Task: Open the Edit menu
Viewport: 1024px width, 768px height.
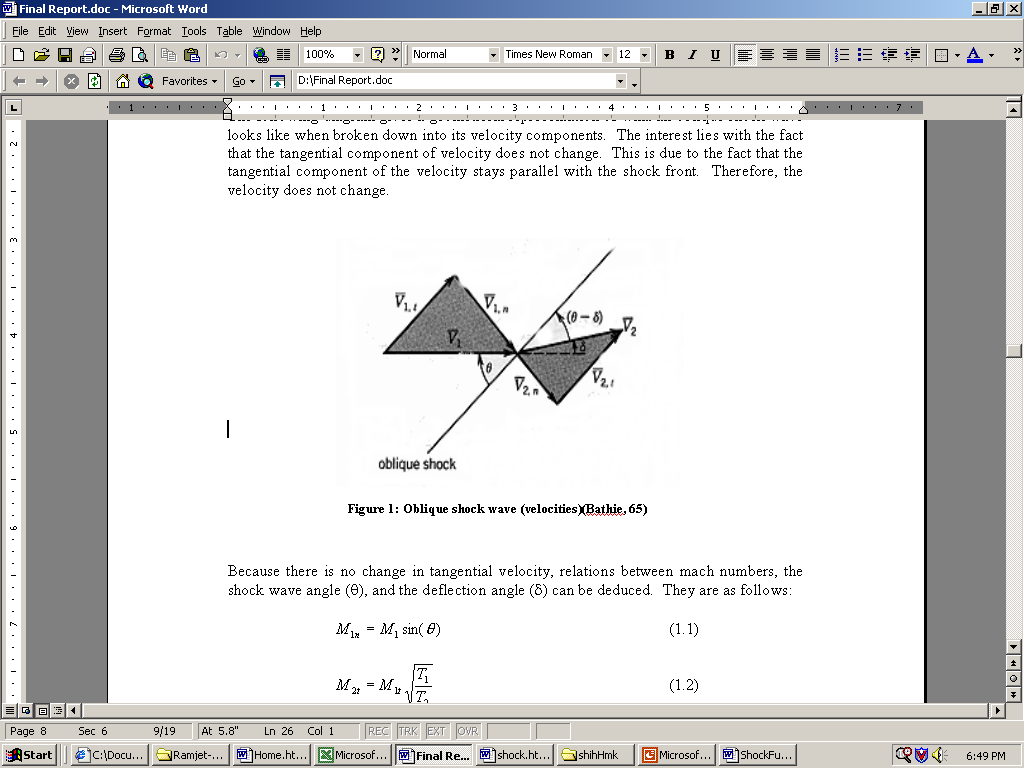Action: pos(47,31)
